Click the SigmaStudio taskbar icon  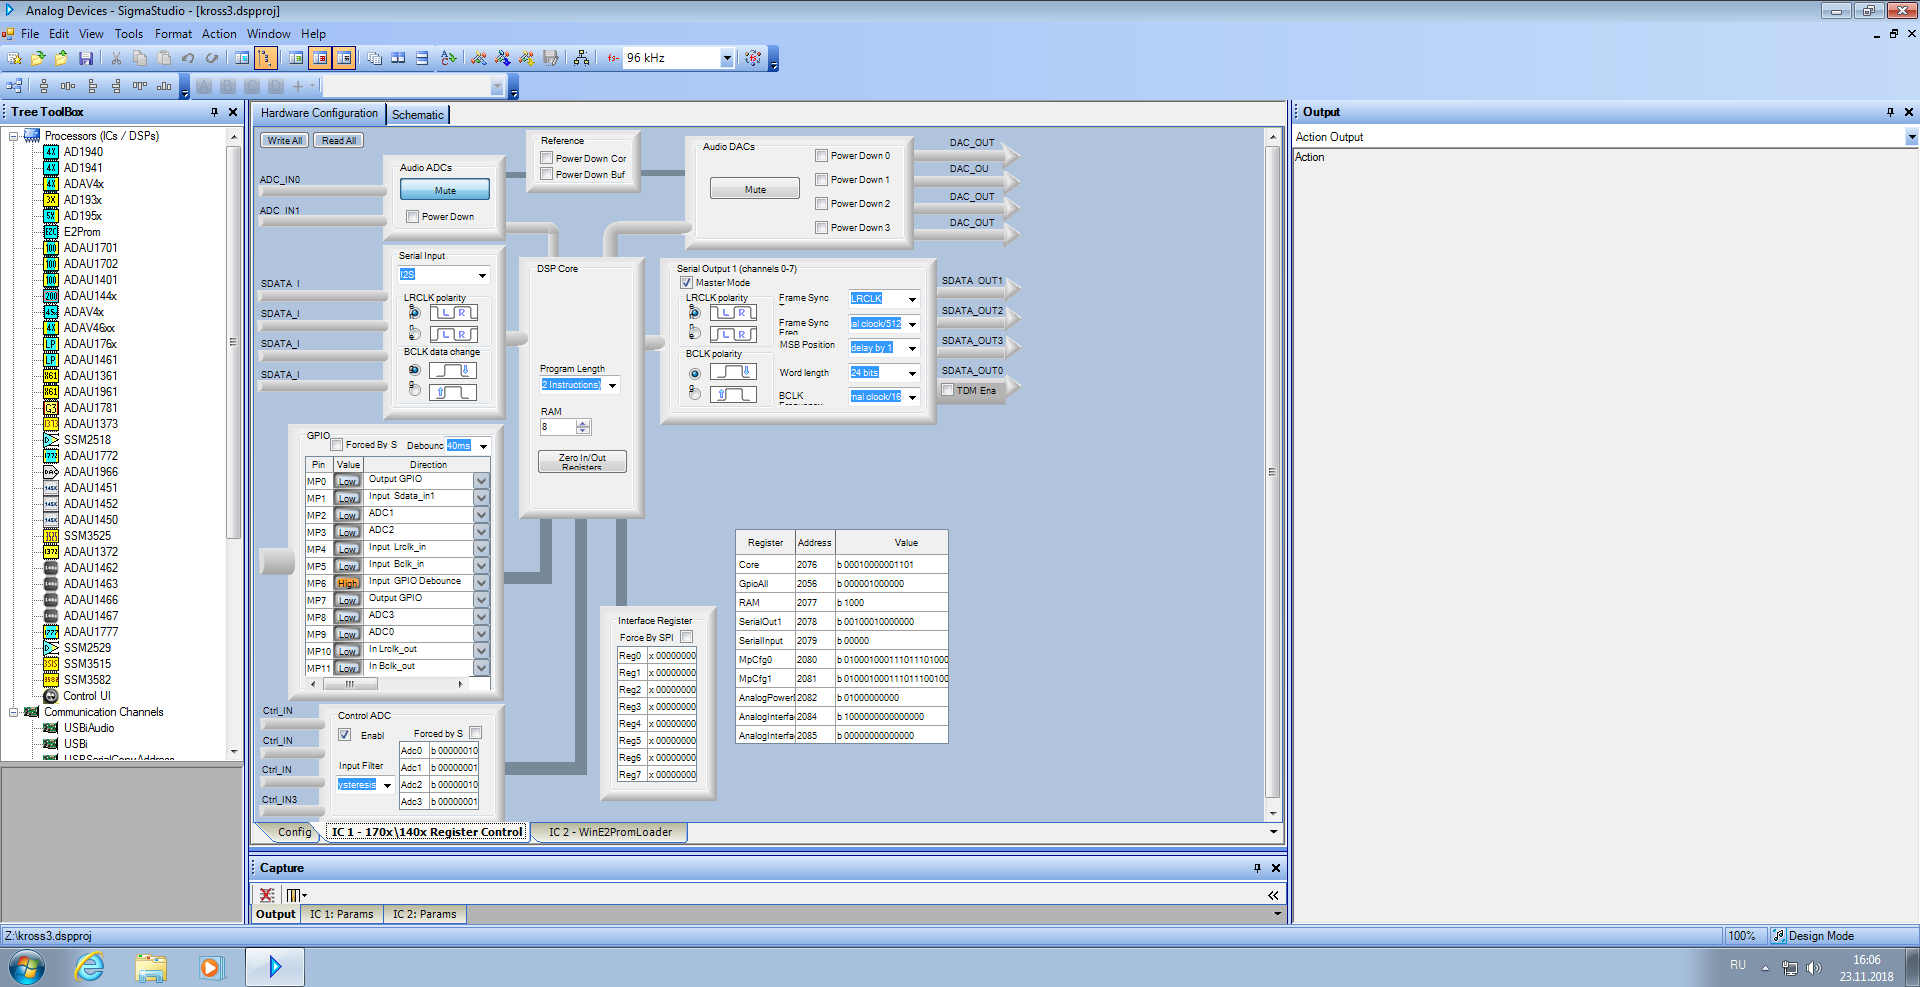point(275,967)
